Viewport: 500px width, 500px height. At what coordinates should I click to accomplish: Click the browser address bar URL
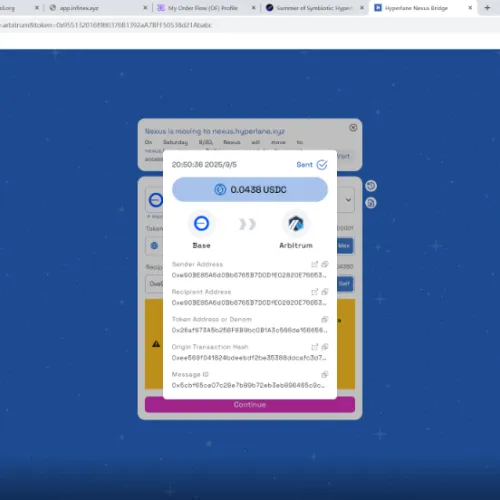point(107,25)
